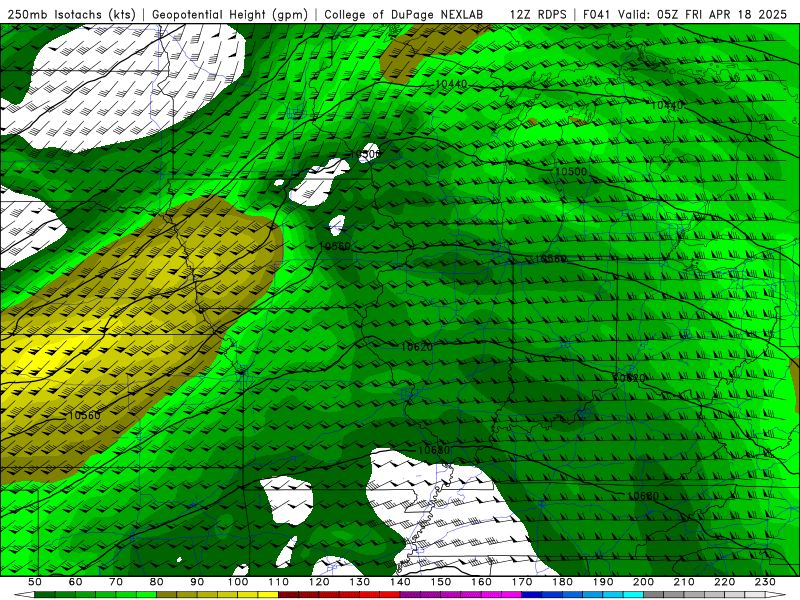800x600 pixels.
Task: Click the legend value 60
Action: (x=75, y=582)
